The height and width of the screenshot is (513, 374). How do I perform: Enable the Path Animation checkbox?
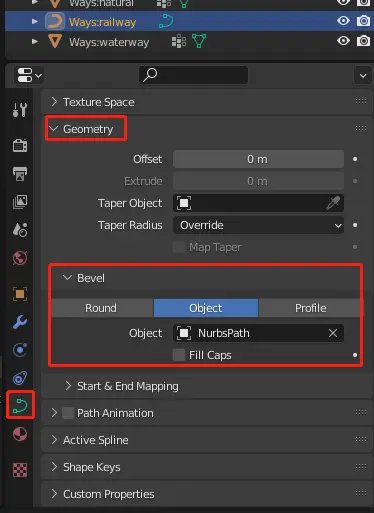coord(68,413)
